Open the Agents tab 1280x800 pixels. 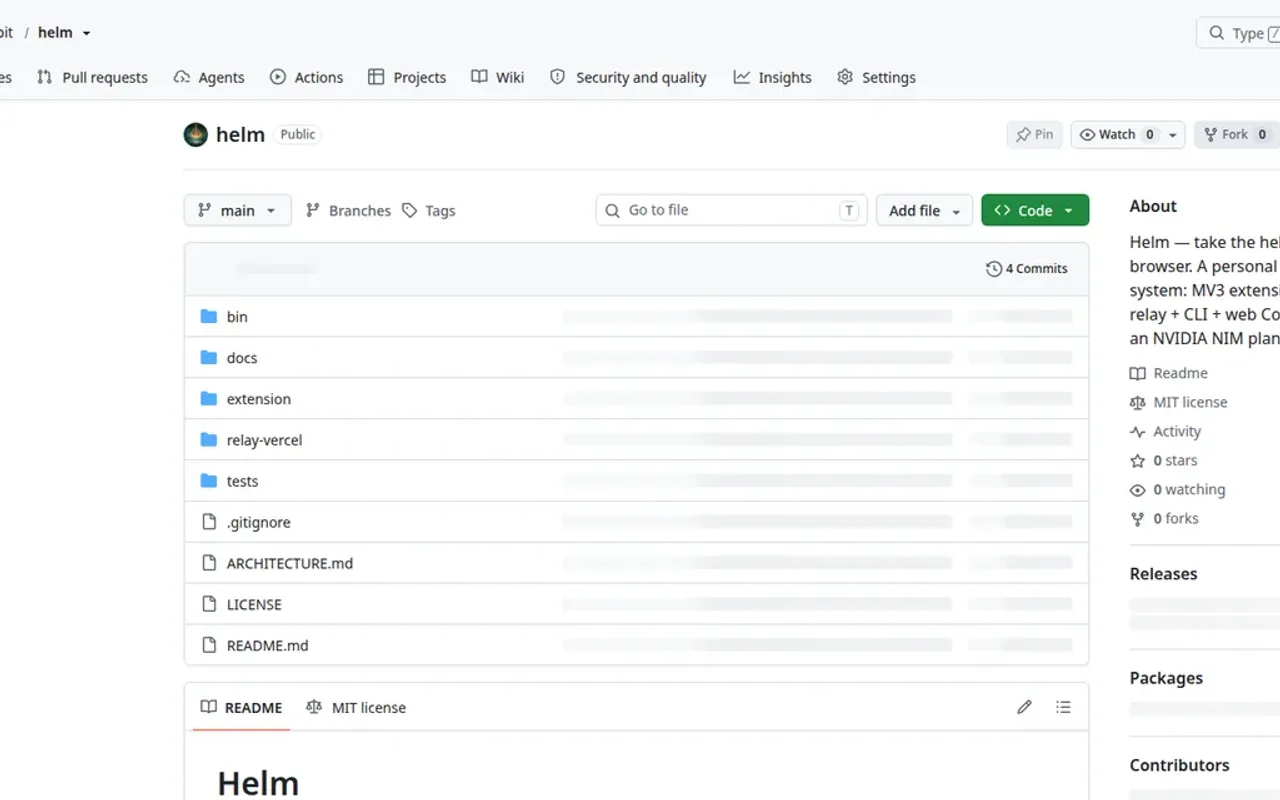pos(209,77)
